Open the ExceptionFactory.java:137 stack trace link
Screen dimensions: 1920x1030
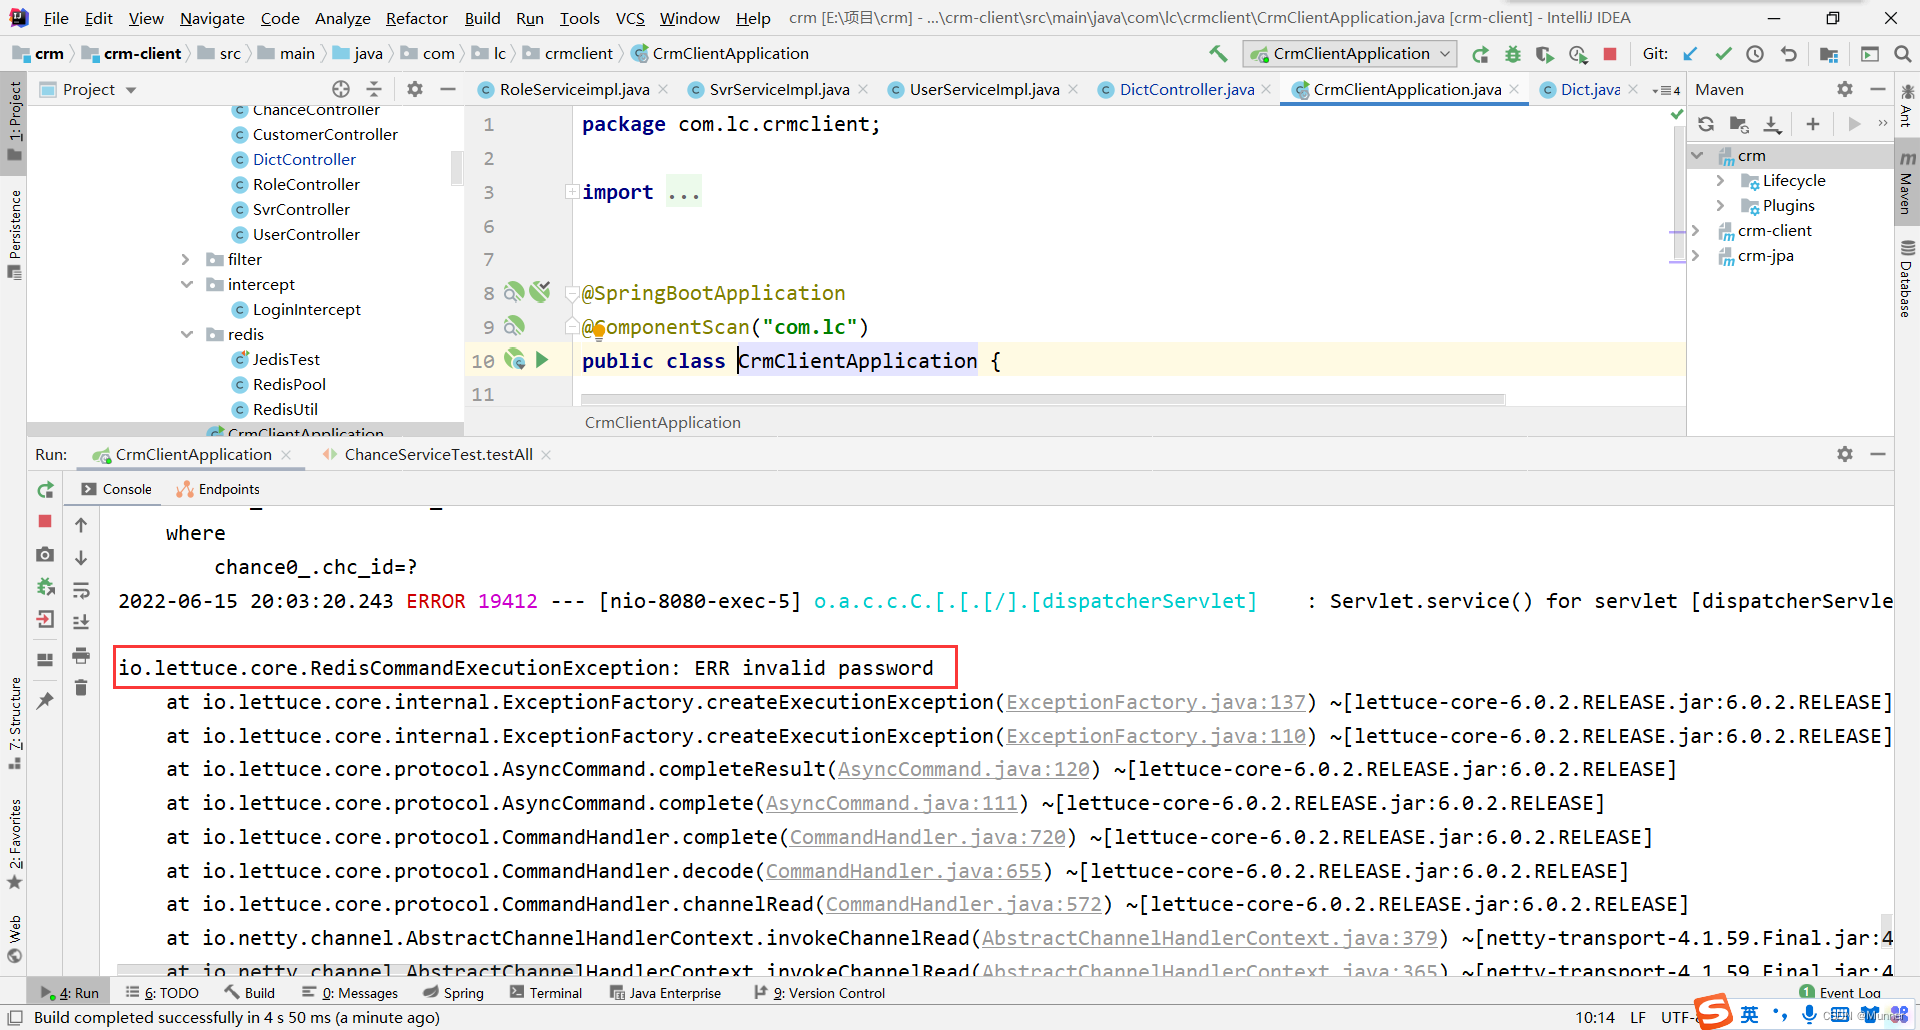click(x=1156, y=702)
